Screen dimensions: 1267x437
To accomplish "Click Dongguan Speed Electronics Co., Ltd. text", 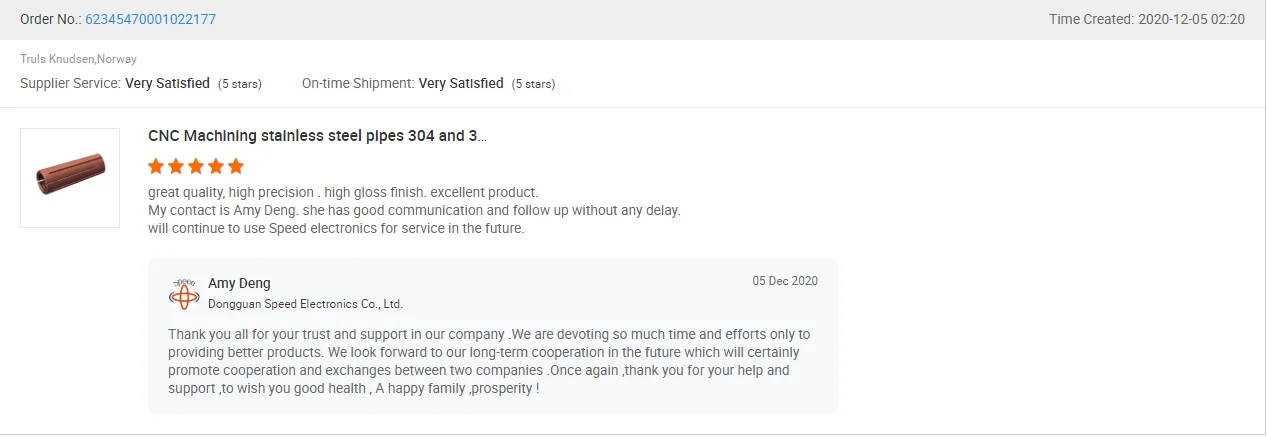I will pyautogui.click(x=305, y=304).
